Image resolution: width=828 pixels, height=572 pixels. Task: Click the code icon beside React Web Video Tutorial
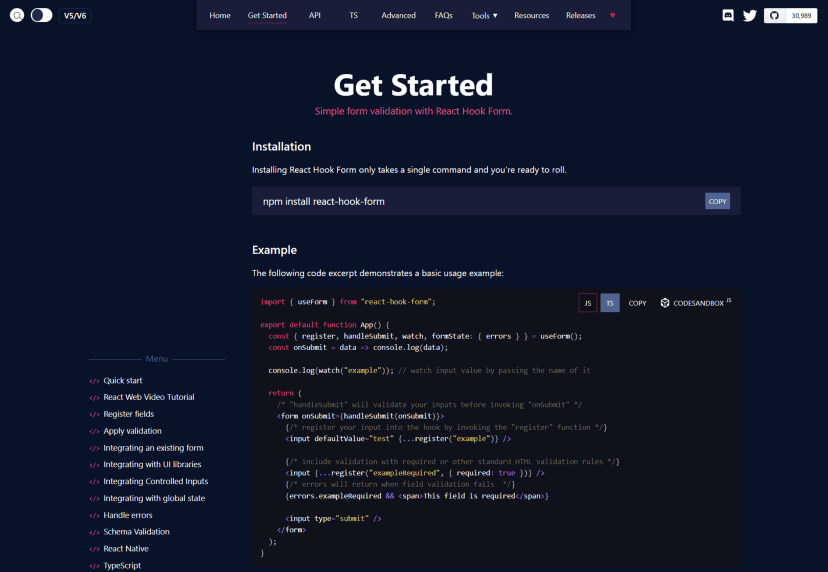point(95,398)
